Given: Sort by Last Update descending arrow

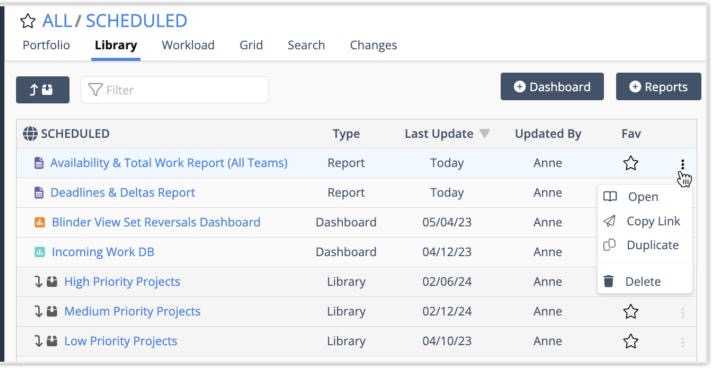Looking at the screenshot, I should (485, 134).
